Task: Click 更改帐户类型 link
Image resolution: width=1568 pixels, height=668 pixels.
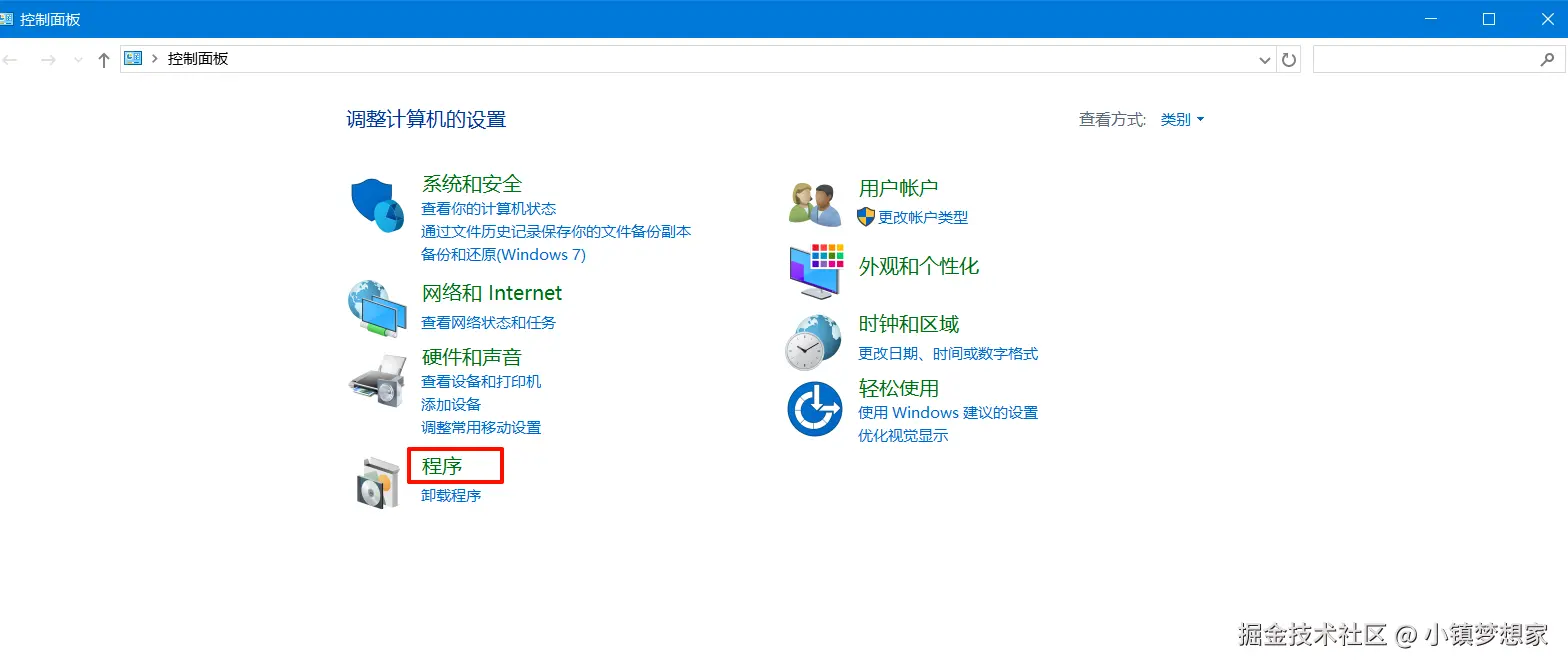Action: pos(923,217)
